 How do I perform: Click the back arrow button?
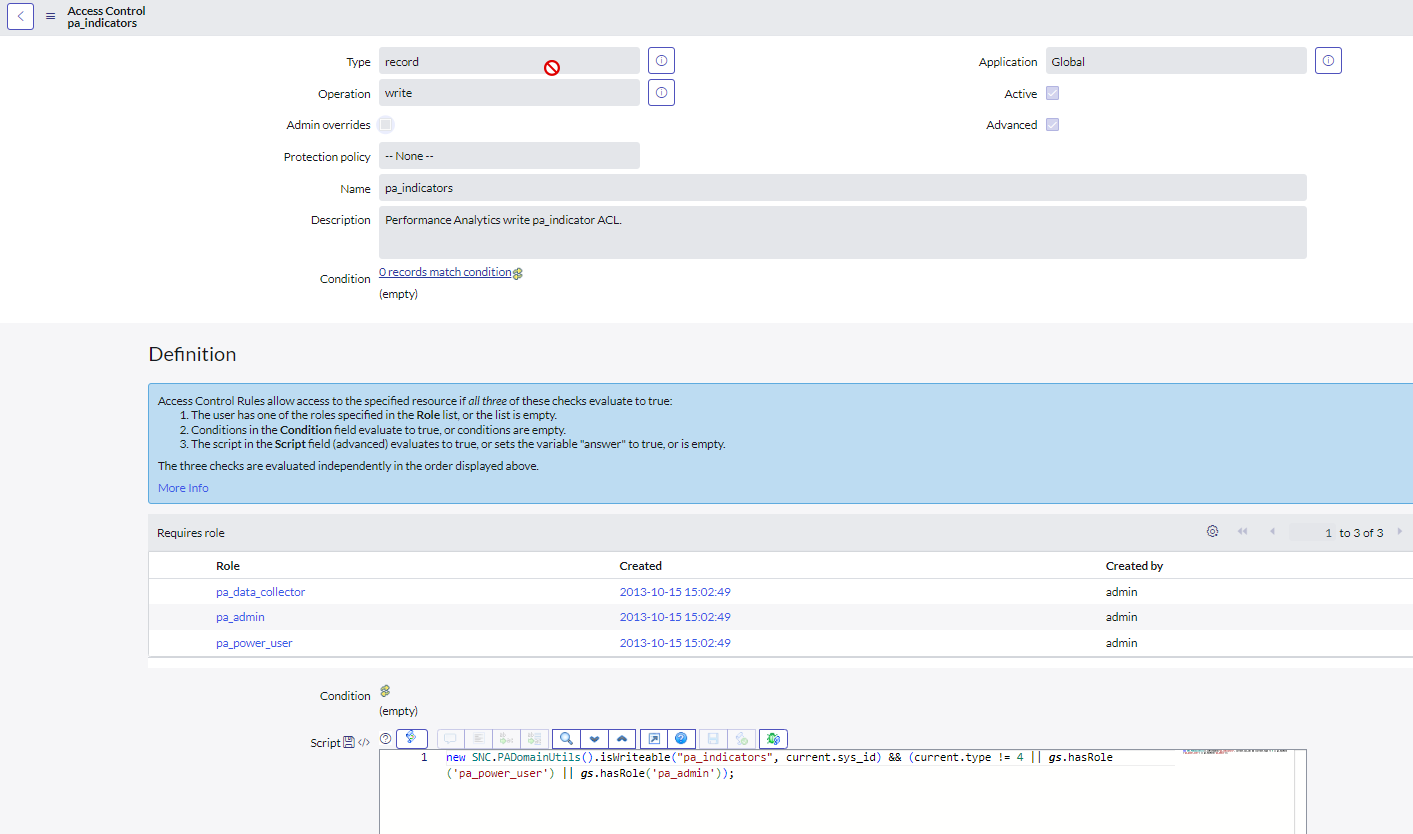coord(21,16)
